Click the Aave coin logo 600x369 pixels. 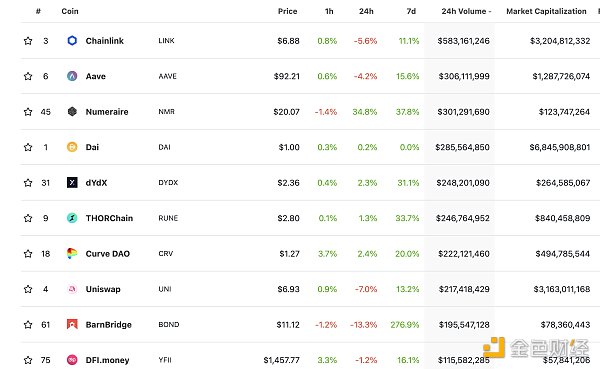72,76
